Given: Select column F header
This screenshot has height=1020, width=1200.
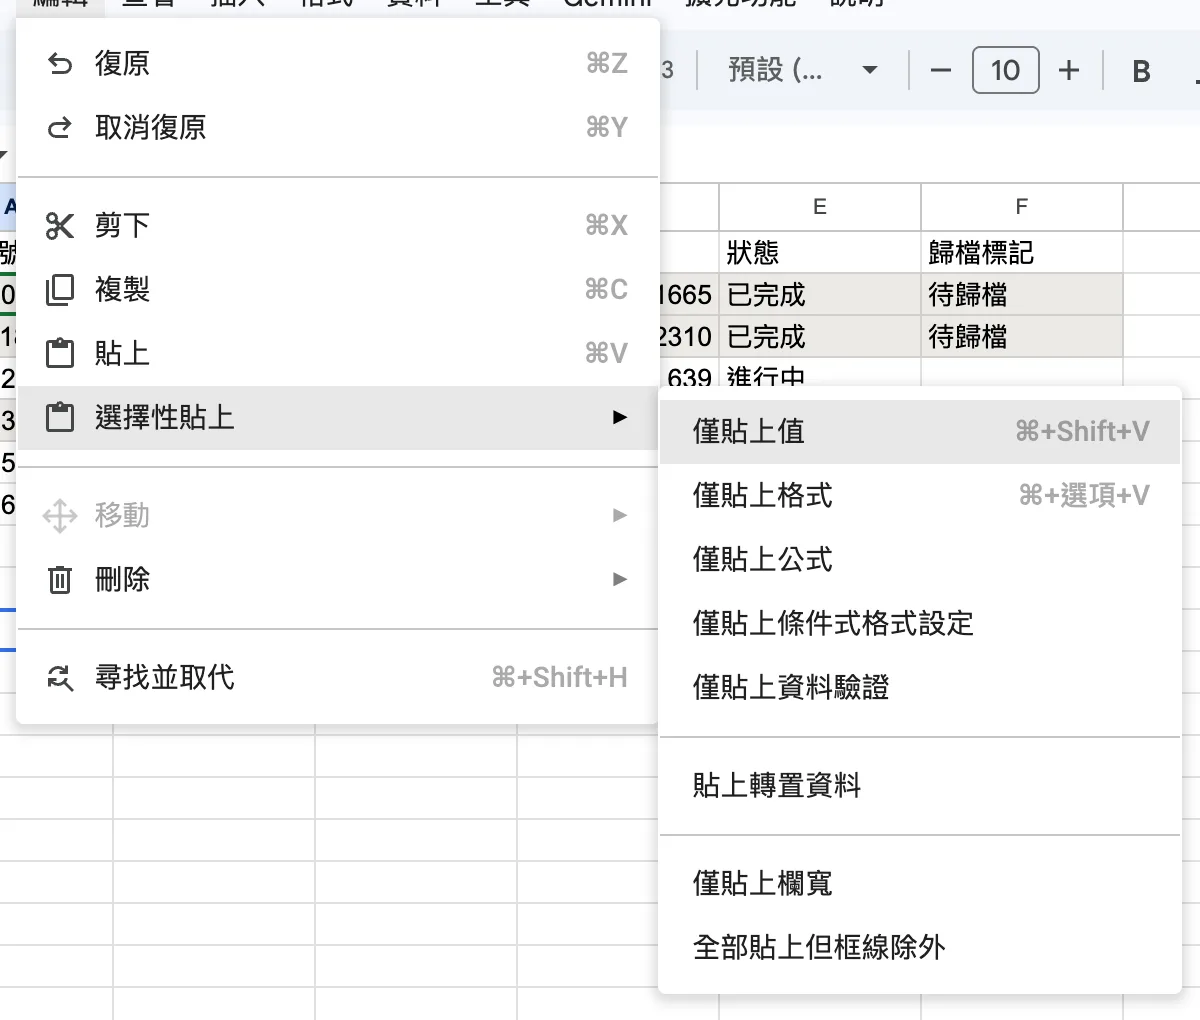Looking at the screenshot, I should [x=1022, y=207].
